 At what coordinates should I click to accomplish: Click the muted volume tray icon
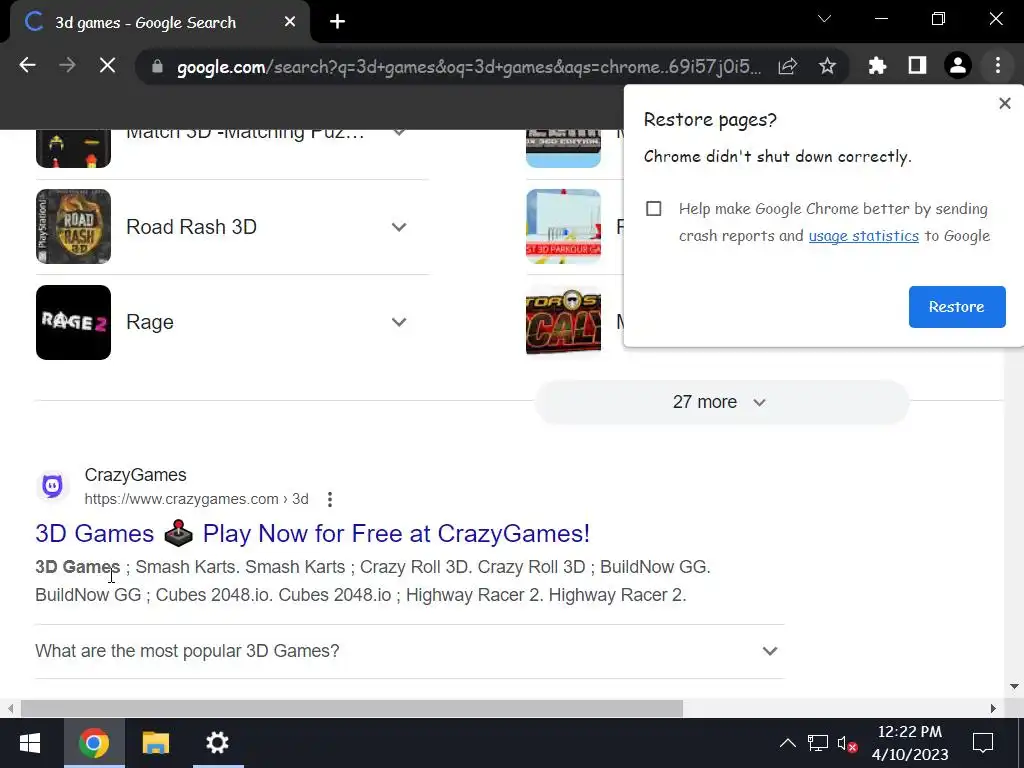pos(847,743)
